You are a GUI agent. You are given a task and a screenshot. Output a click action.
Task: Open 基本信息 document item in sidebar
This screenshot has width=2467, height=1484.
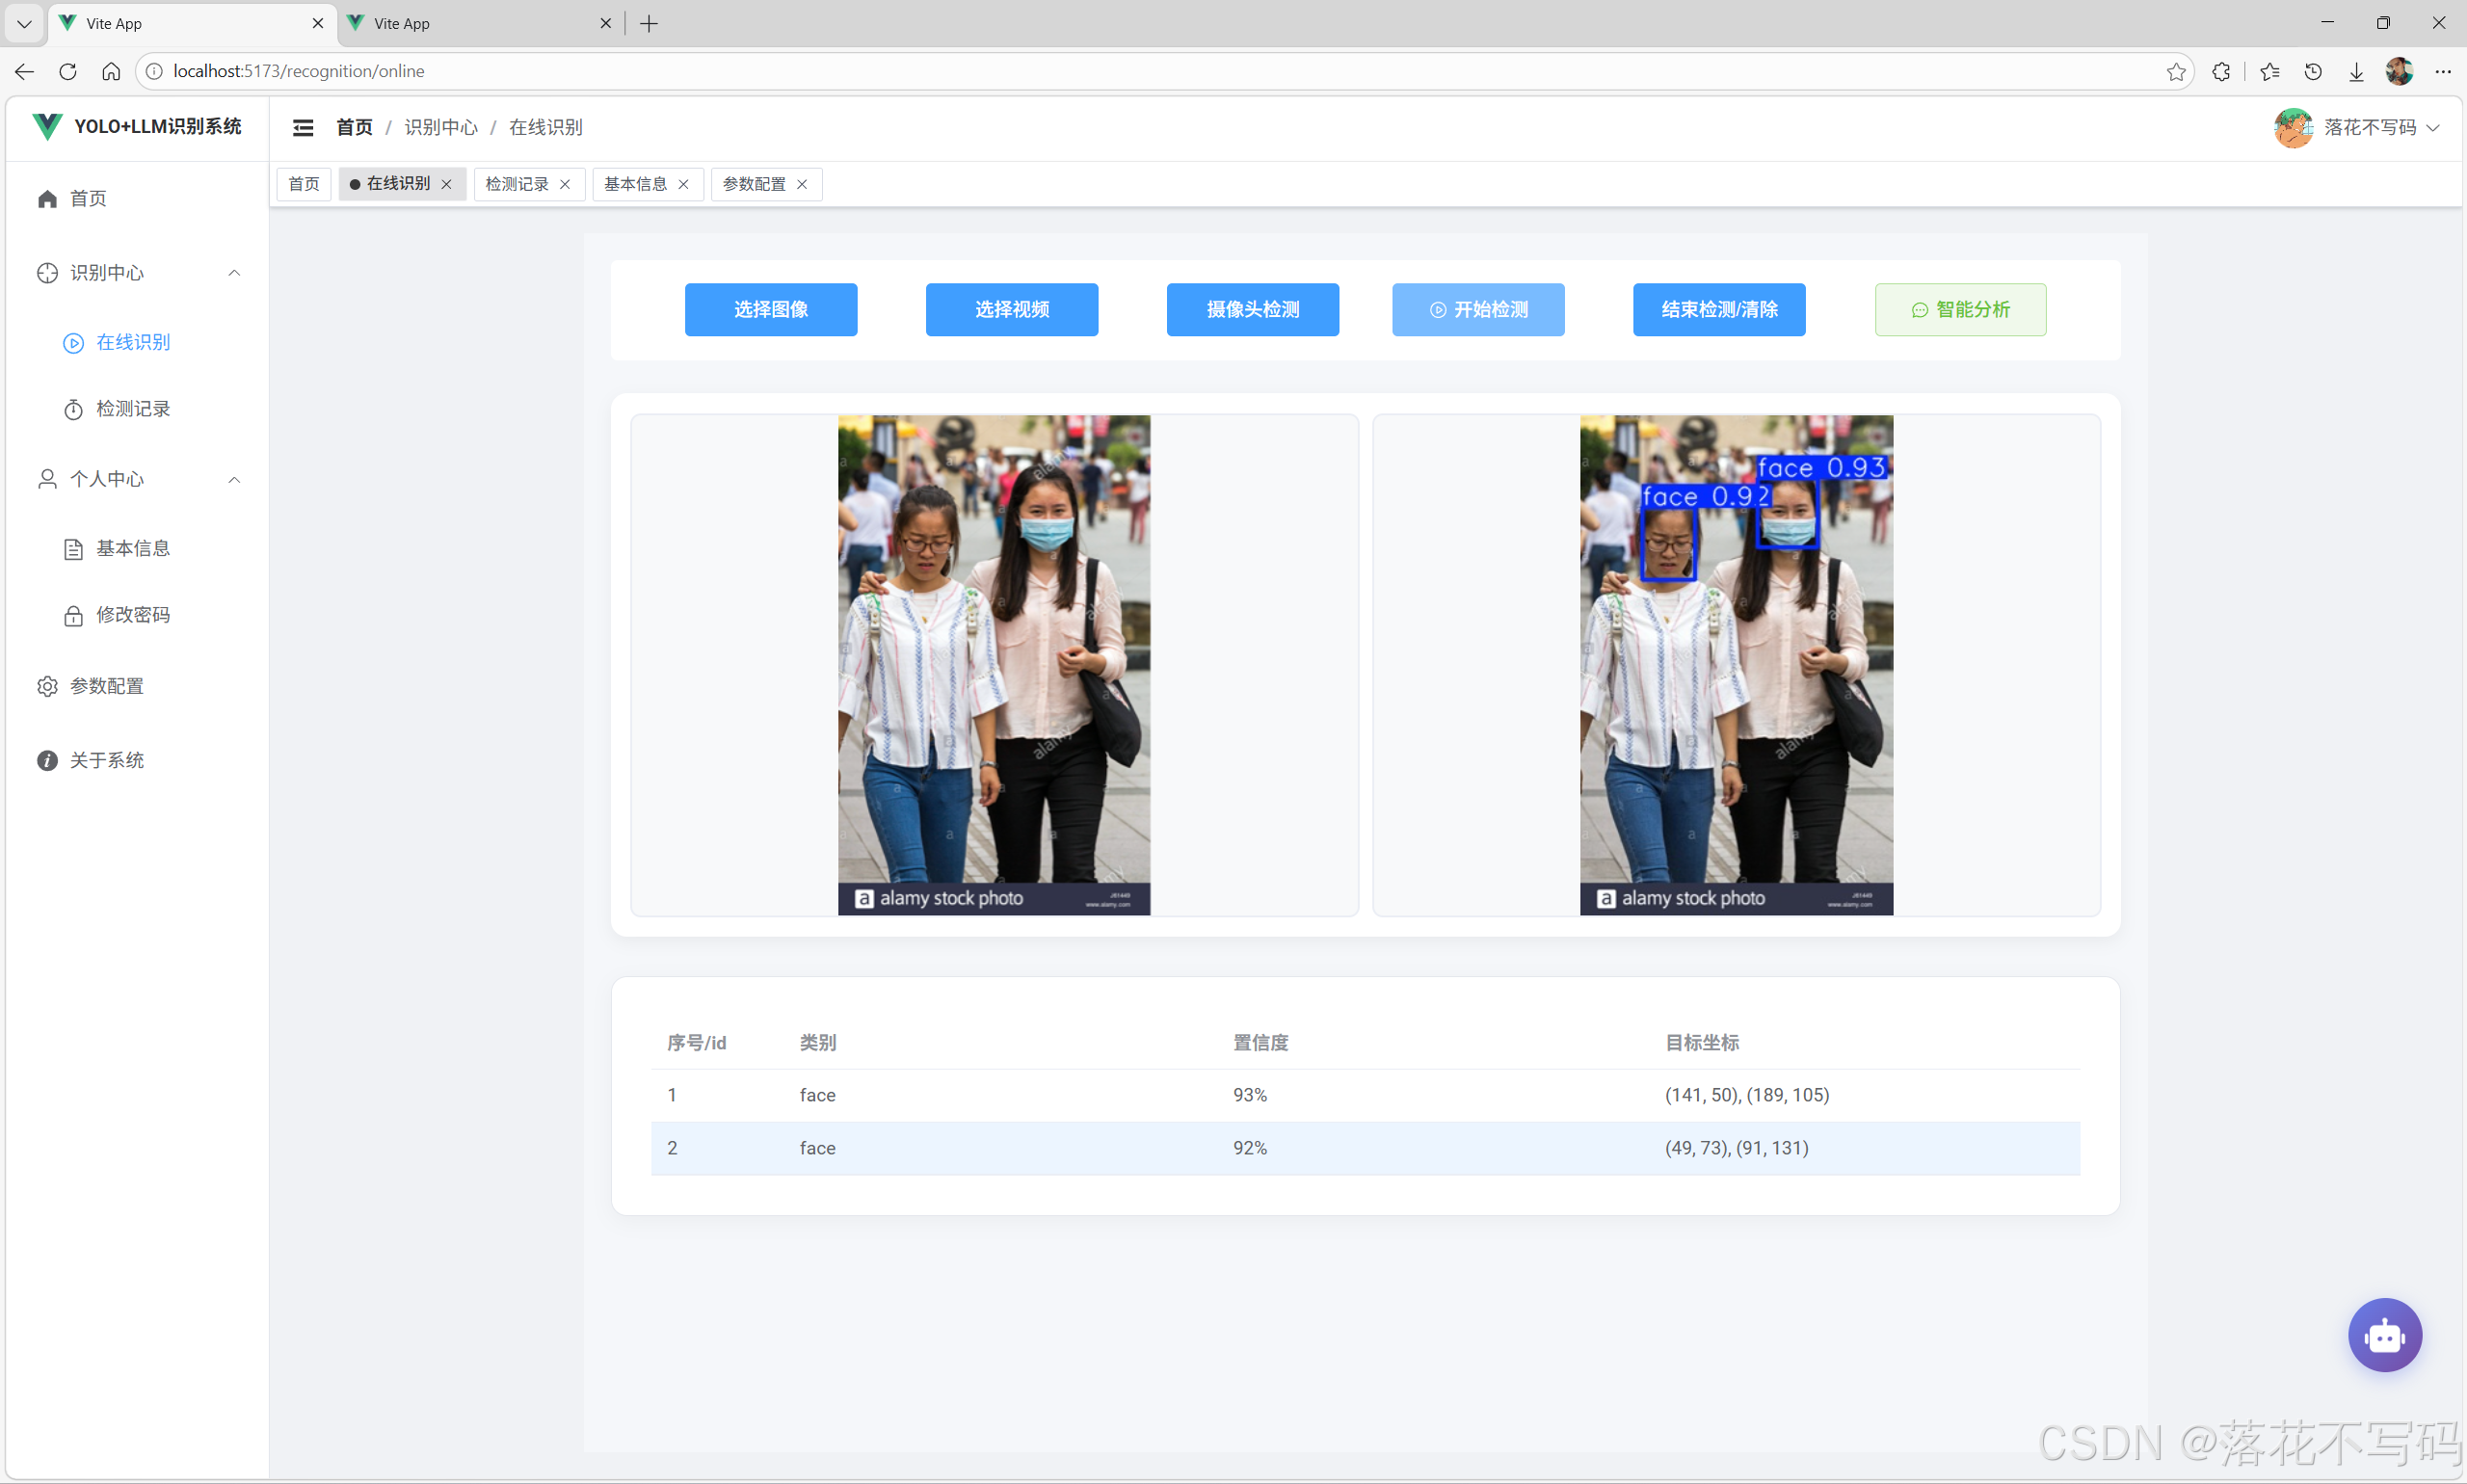[x=132, y=548]
